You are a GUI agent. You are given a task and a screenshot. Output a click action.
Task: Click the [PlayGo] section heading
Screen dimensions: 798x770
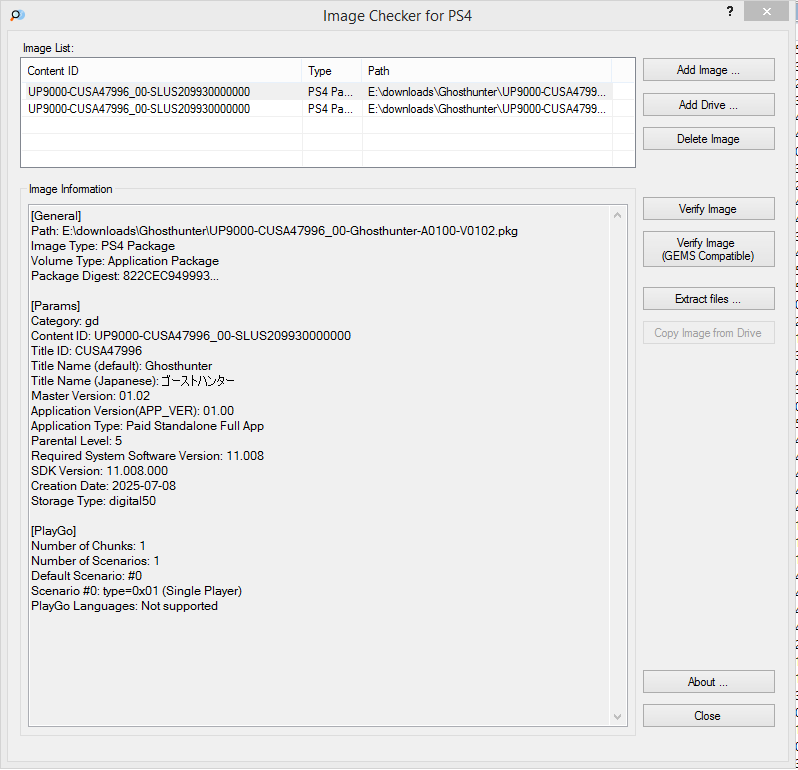[53, 531]
